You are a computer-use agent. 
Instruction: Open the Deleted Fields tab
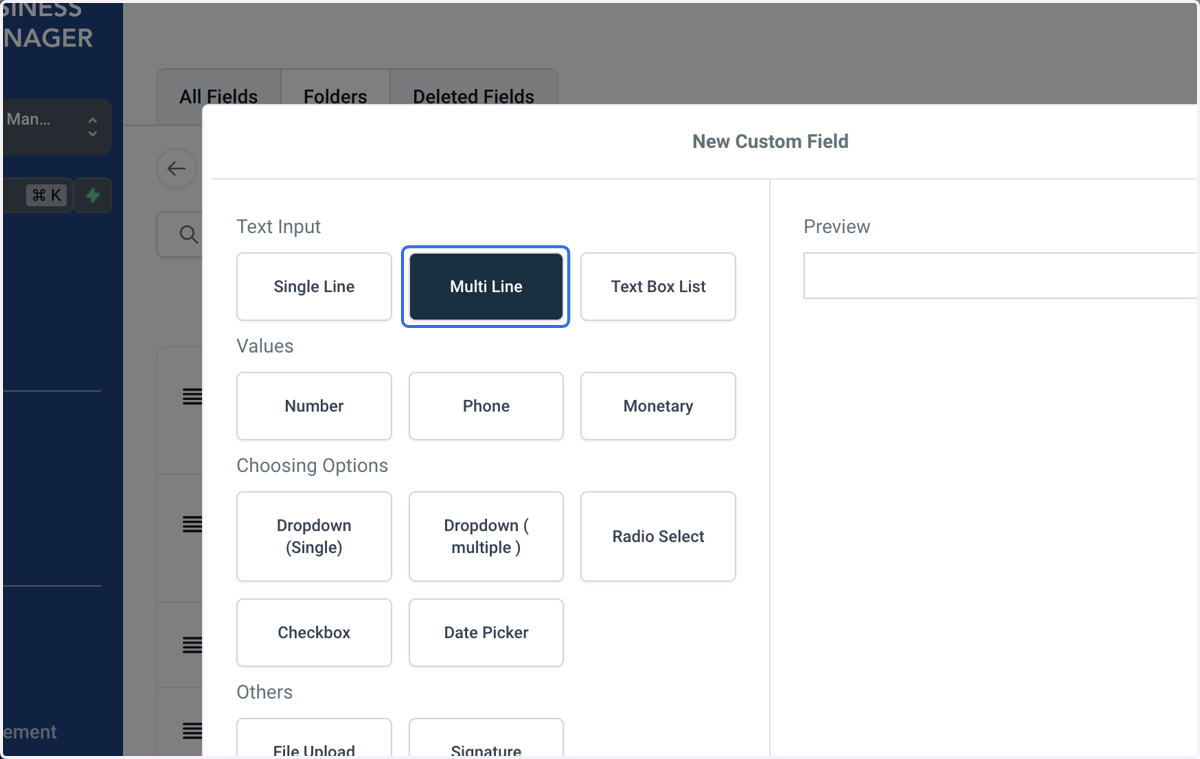click(x=473, y=97)
